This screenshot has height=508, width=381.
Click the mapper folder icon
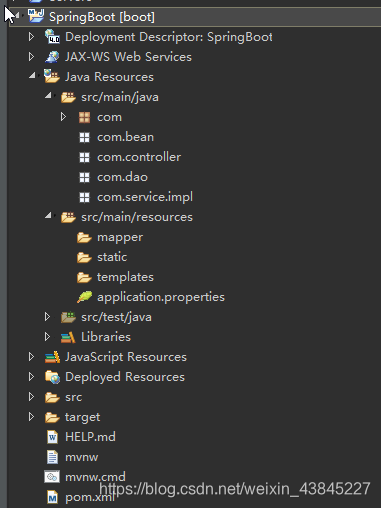click(x=84, y=237)
